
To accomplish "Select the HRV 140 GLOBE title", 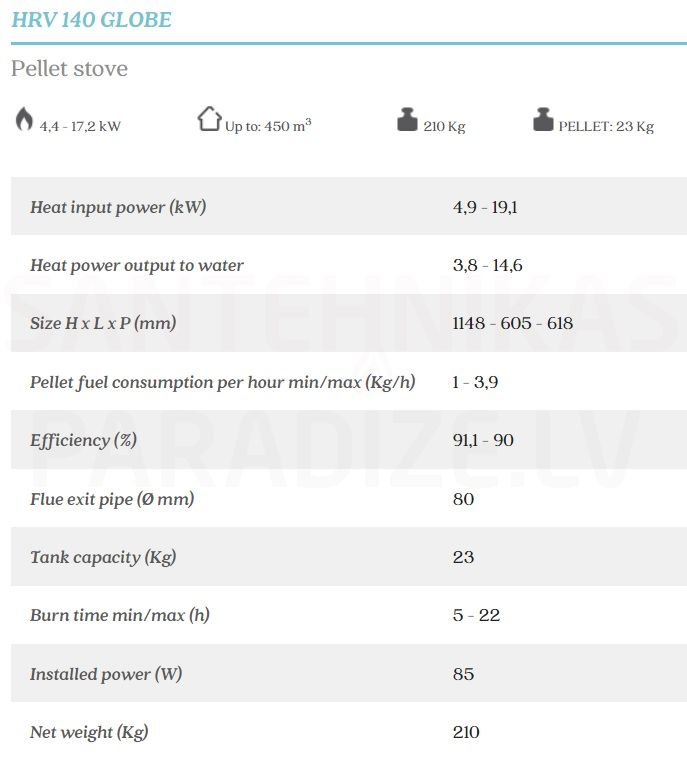I will [91, 20].
